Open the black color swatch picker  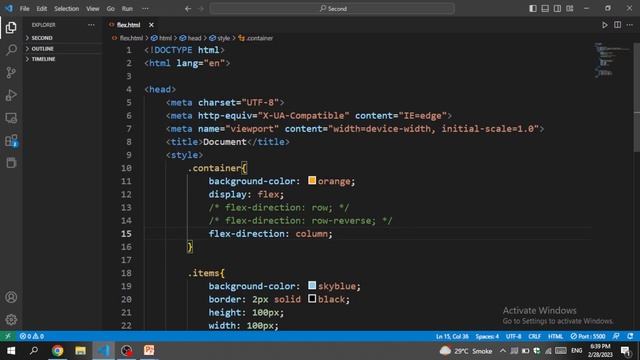pyautogui.click(x=312, y=298)
